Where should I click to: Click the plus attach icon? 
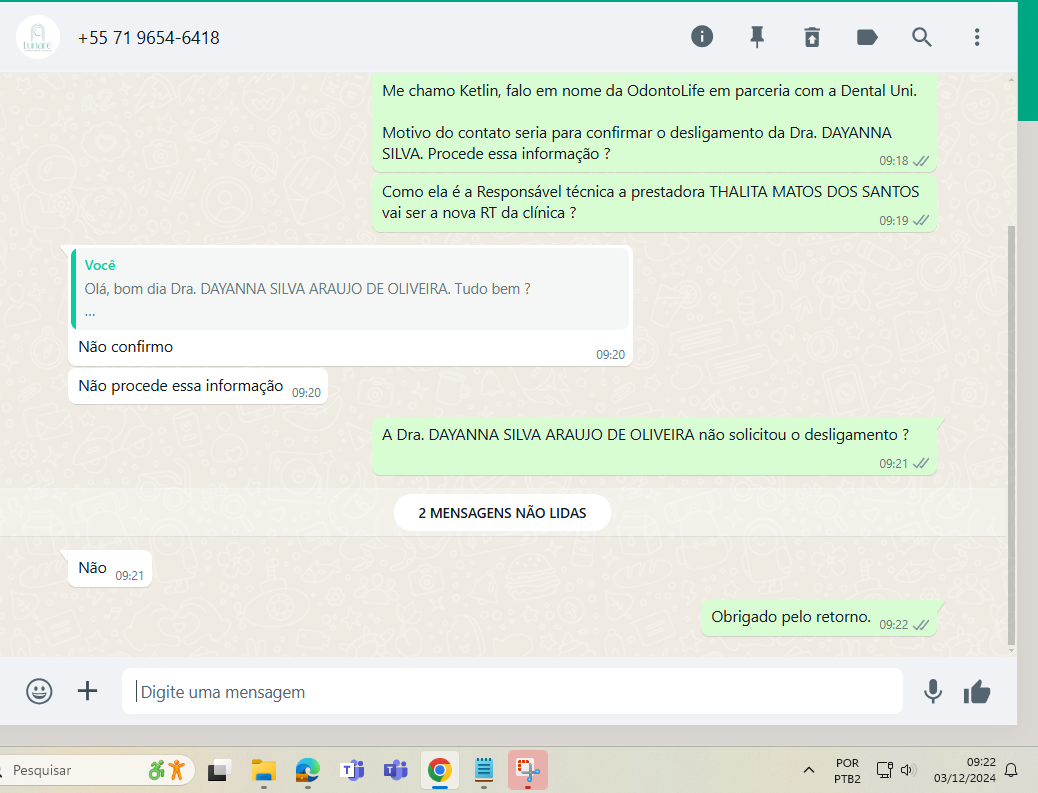(87, 691)
